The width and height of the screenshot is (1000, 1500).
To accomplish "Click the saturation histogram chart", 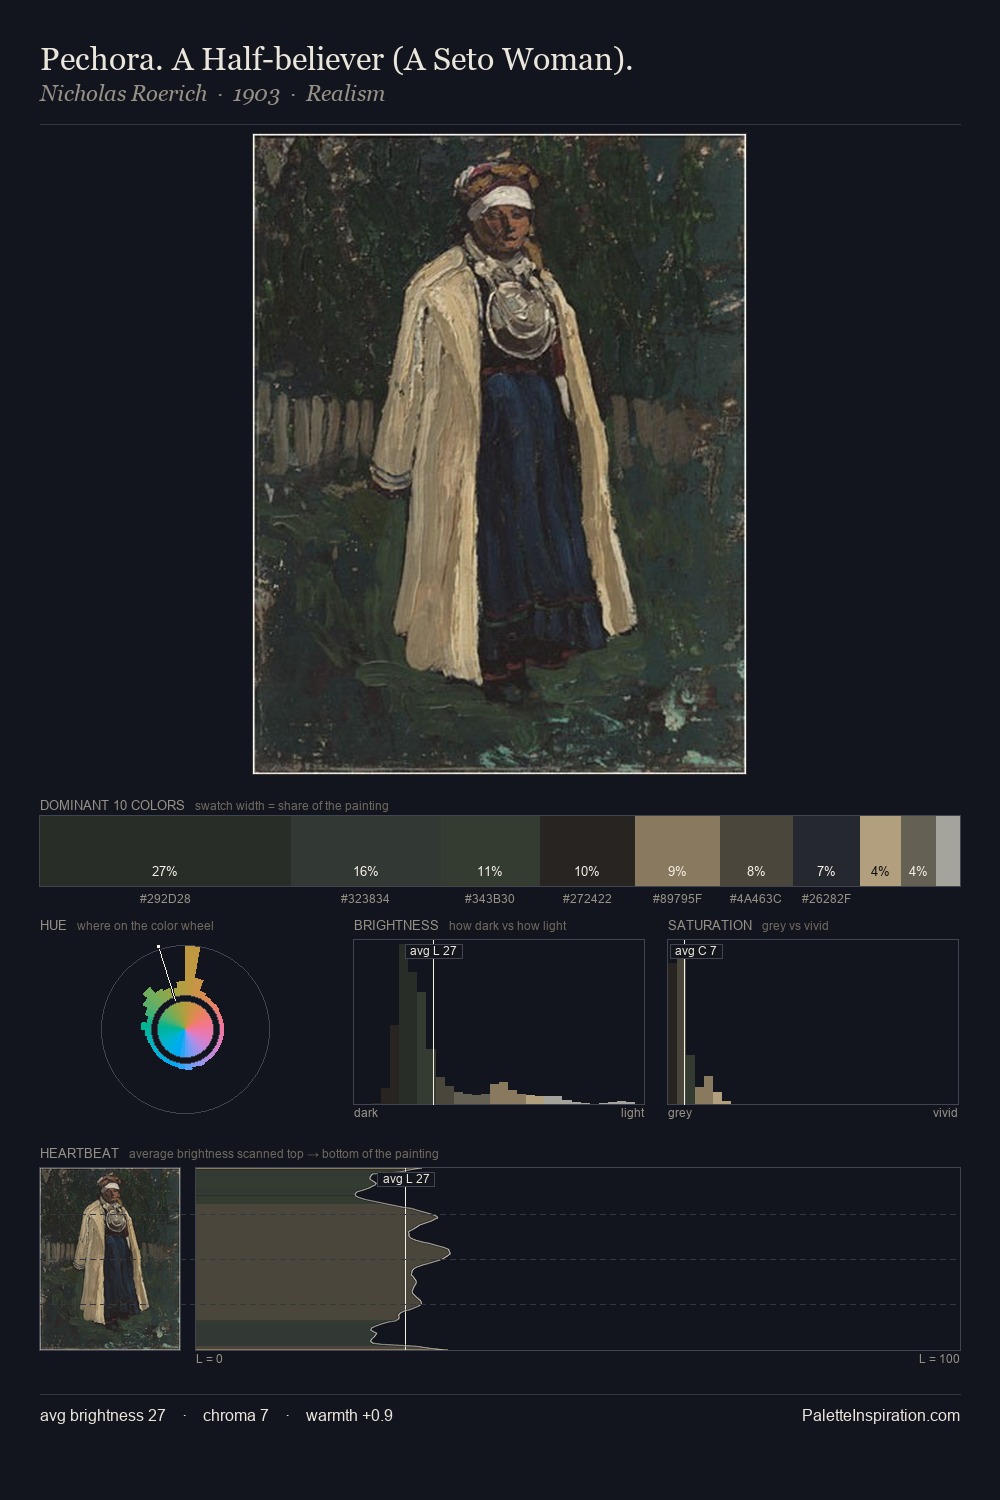I will tap(813, 1022).
